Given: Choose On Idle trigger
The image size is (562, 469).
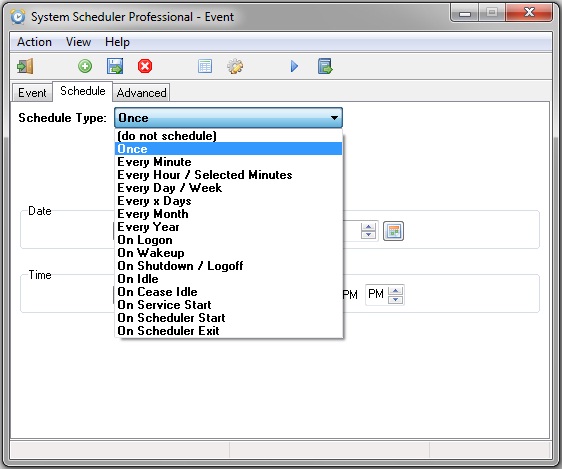Looking at the screenshot, I should tap(229, 279).
